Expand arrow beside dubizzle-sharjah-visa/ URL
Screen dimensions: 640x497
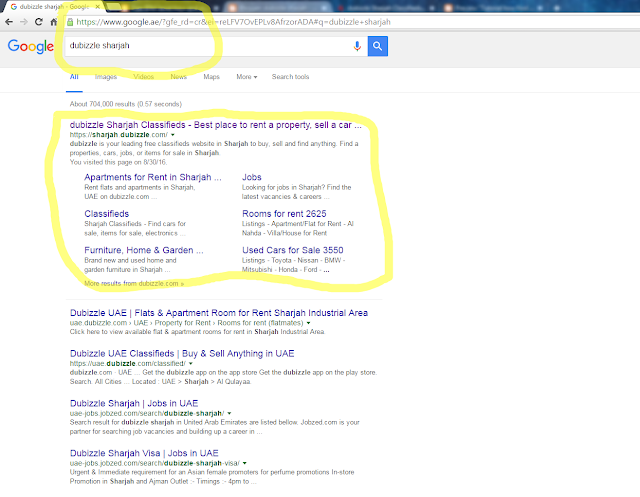(x=245, y=463)
